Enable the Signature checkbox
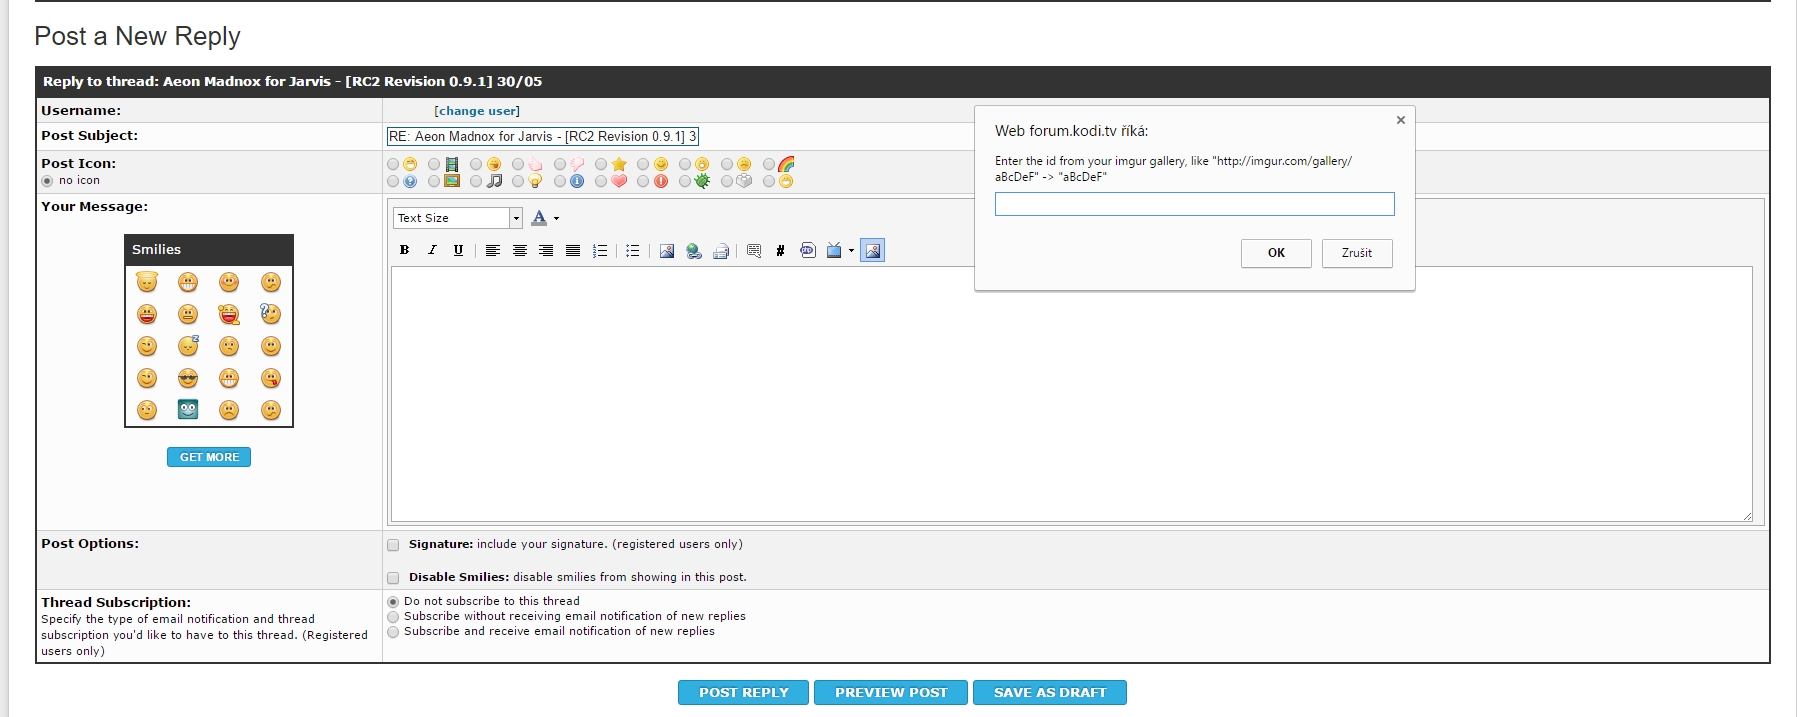The width and height of the screenshot is (1797, 717). [x=393, y=545]
